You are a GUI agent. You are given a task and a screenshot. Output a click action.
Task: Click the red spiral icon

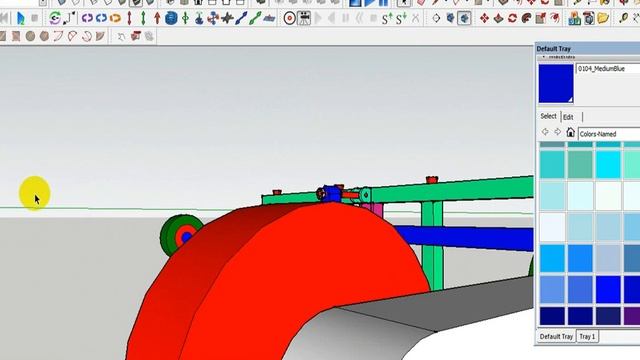click(555, 18)
